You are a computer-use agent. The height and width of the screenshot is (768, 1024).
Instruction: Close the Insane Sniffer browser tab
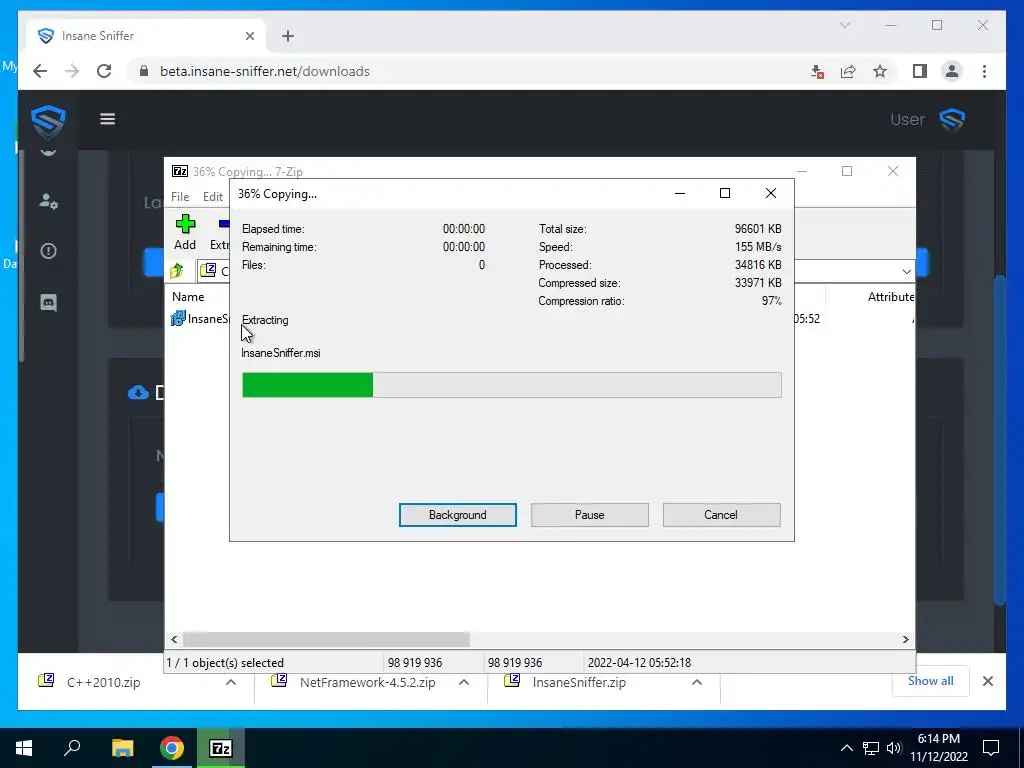click(x=249, y=36)
